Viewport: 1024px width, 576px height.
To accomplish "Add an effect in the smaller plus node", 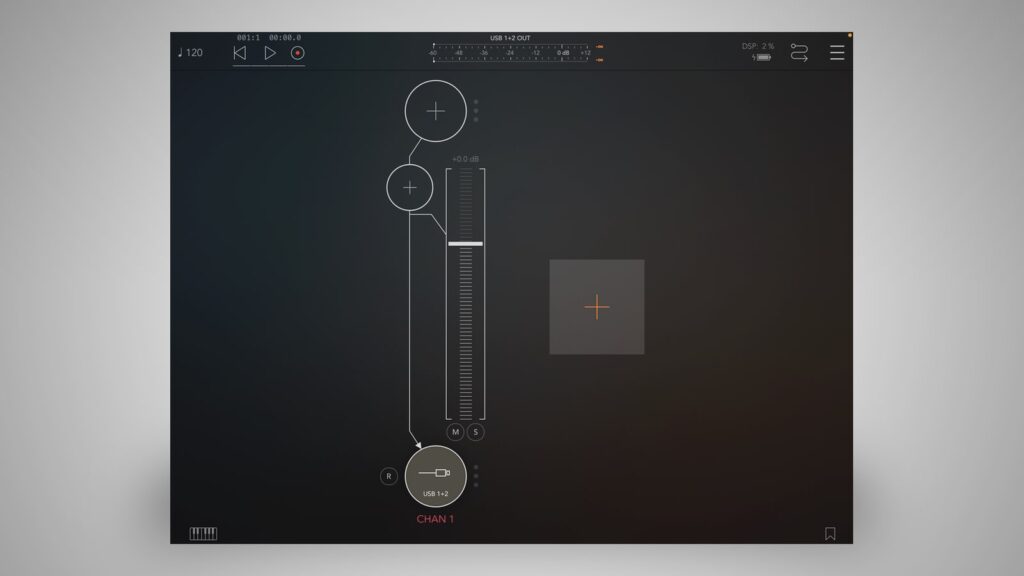I will click(409, 187).
